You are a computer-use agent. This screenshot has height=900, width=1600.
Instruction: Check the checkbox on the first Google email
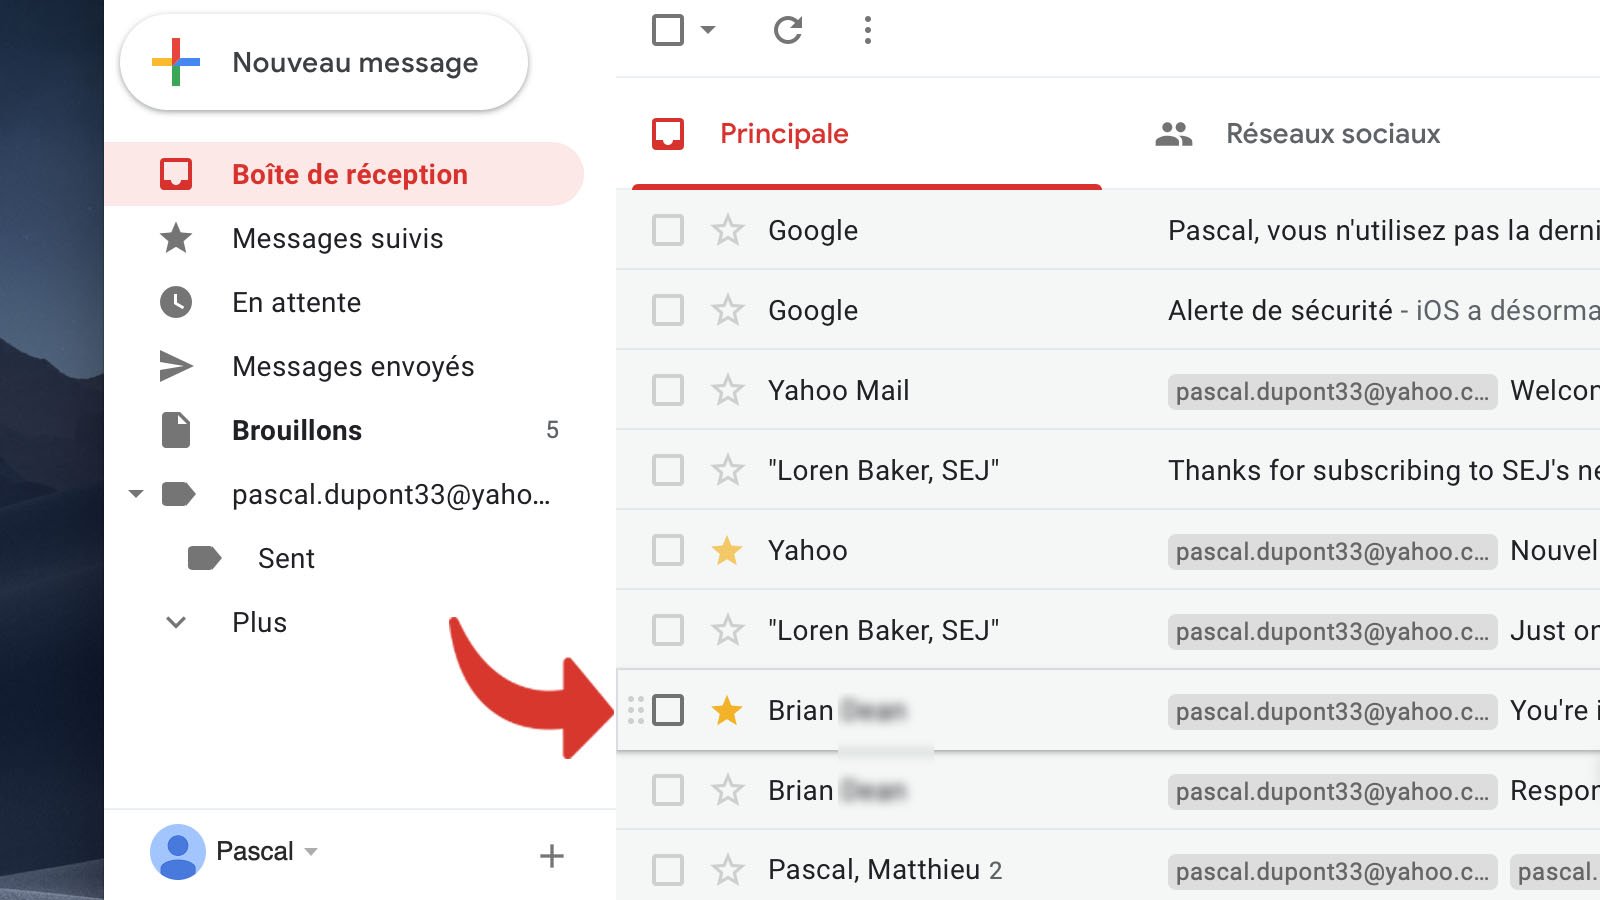666,229
